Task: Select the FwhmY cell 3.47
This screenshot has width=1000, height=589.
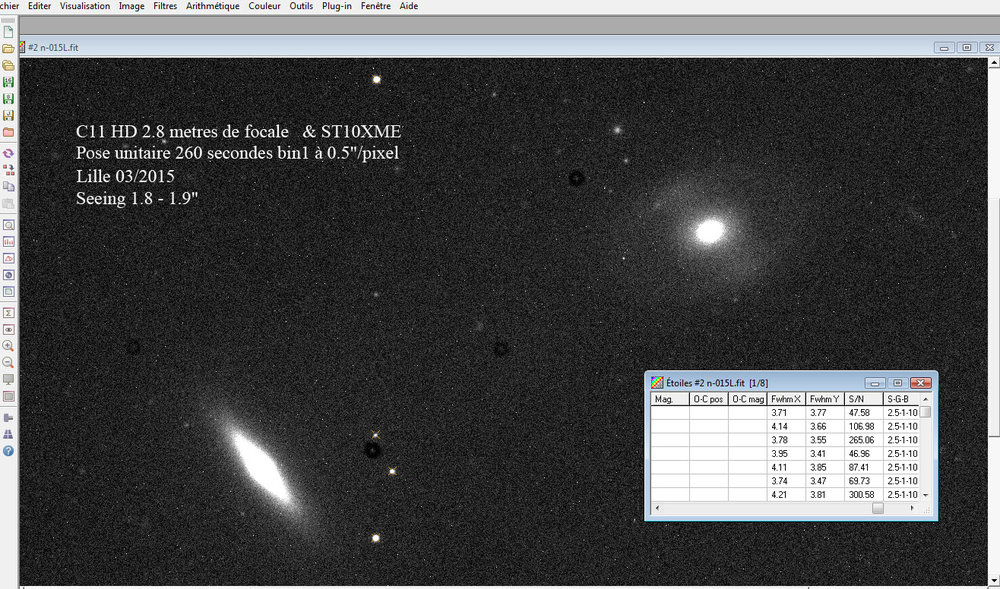Action: (x=825, y=481)
